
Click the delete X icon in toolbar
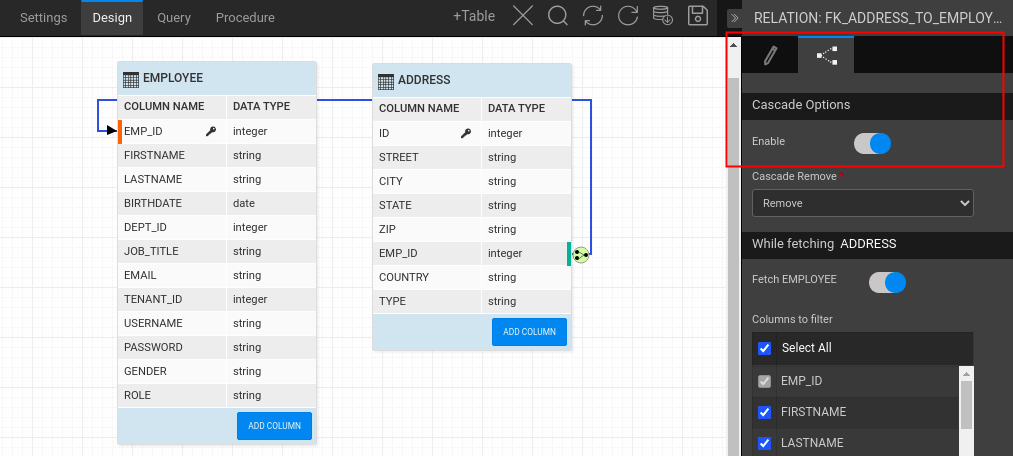tap(523, 16)
